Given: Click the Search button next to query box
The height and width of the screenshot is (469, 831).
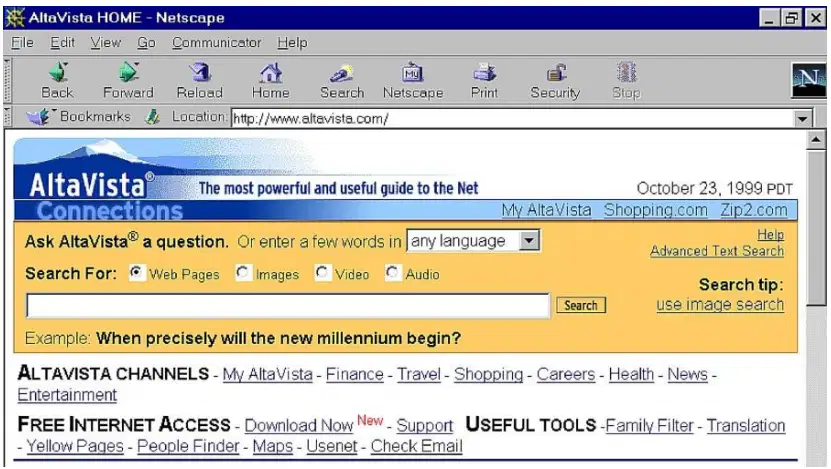Looking at the screenshot, I should pos(581,305).
